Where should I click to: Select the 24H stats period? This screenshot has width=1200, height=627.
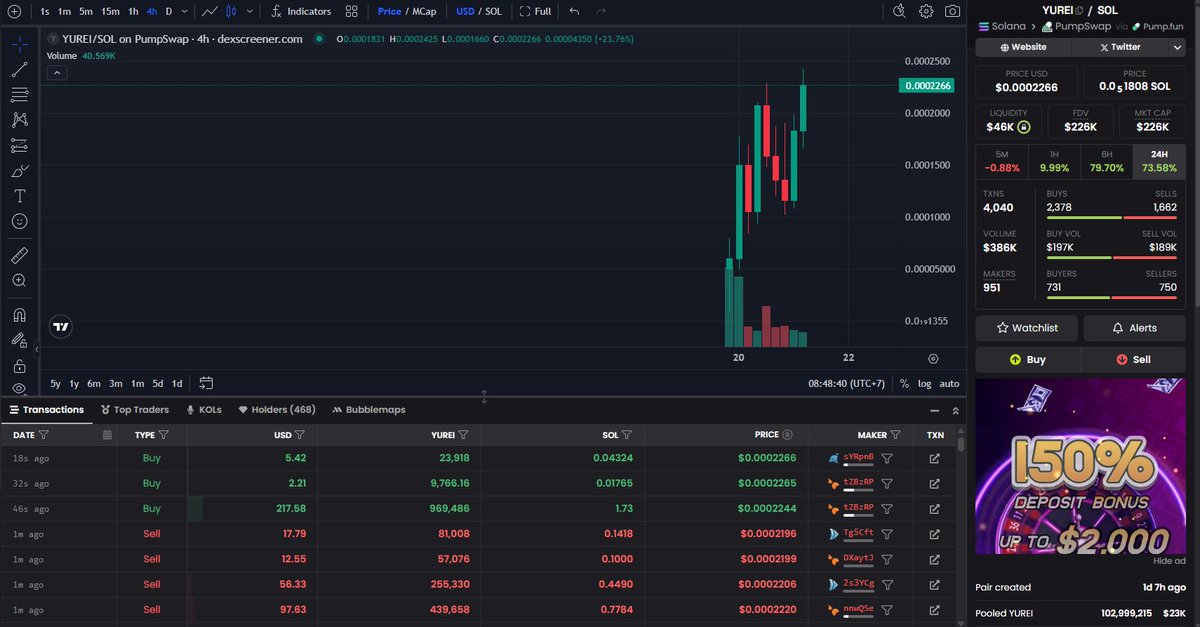tap(1159, 161)
